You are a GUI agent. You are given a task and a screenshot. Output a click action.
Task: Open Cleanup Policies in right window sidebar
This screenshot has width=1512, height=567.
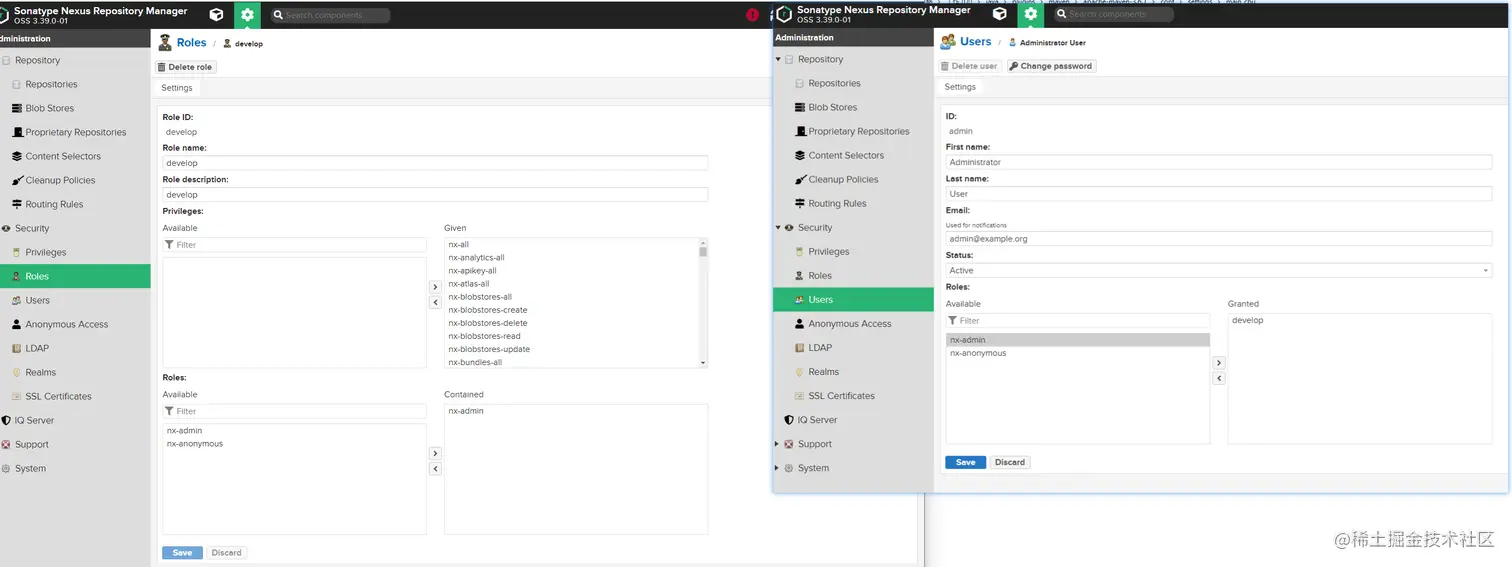[843, 179]
